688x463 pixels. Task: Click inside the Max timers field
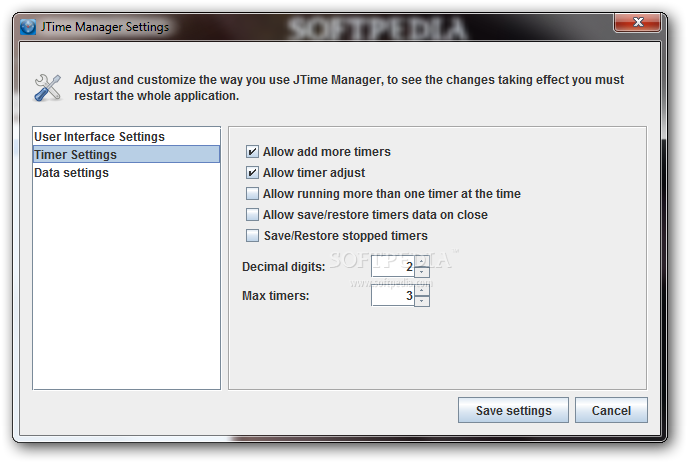tap(393, 295)
